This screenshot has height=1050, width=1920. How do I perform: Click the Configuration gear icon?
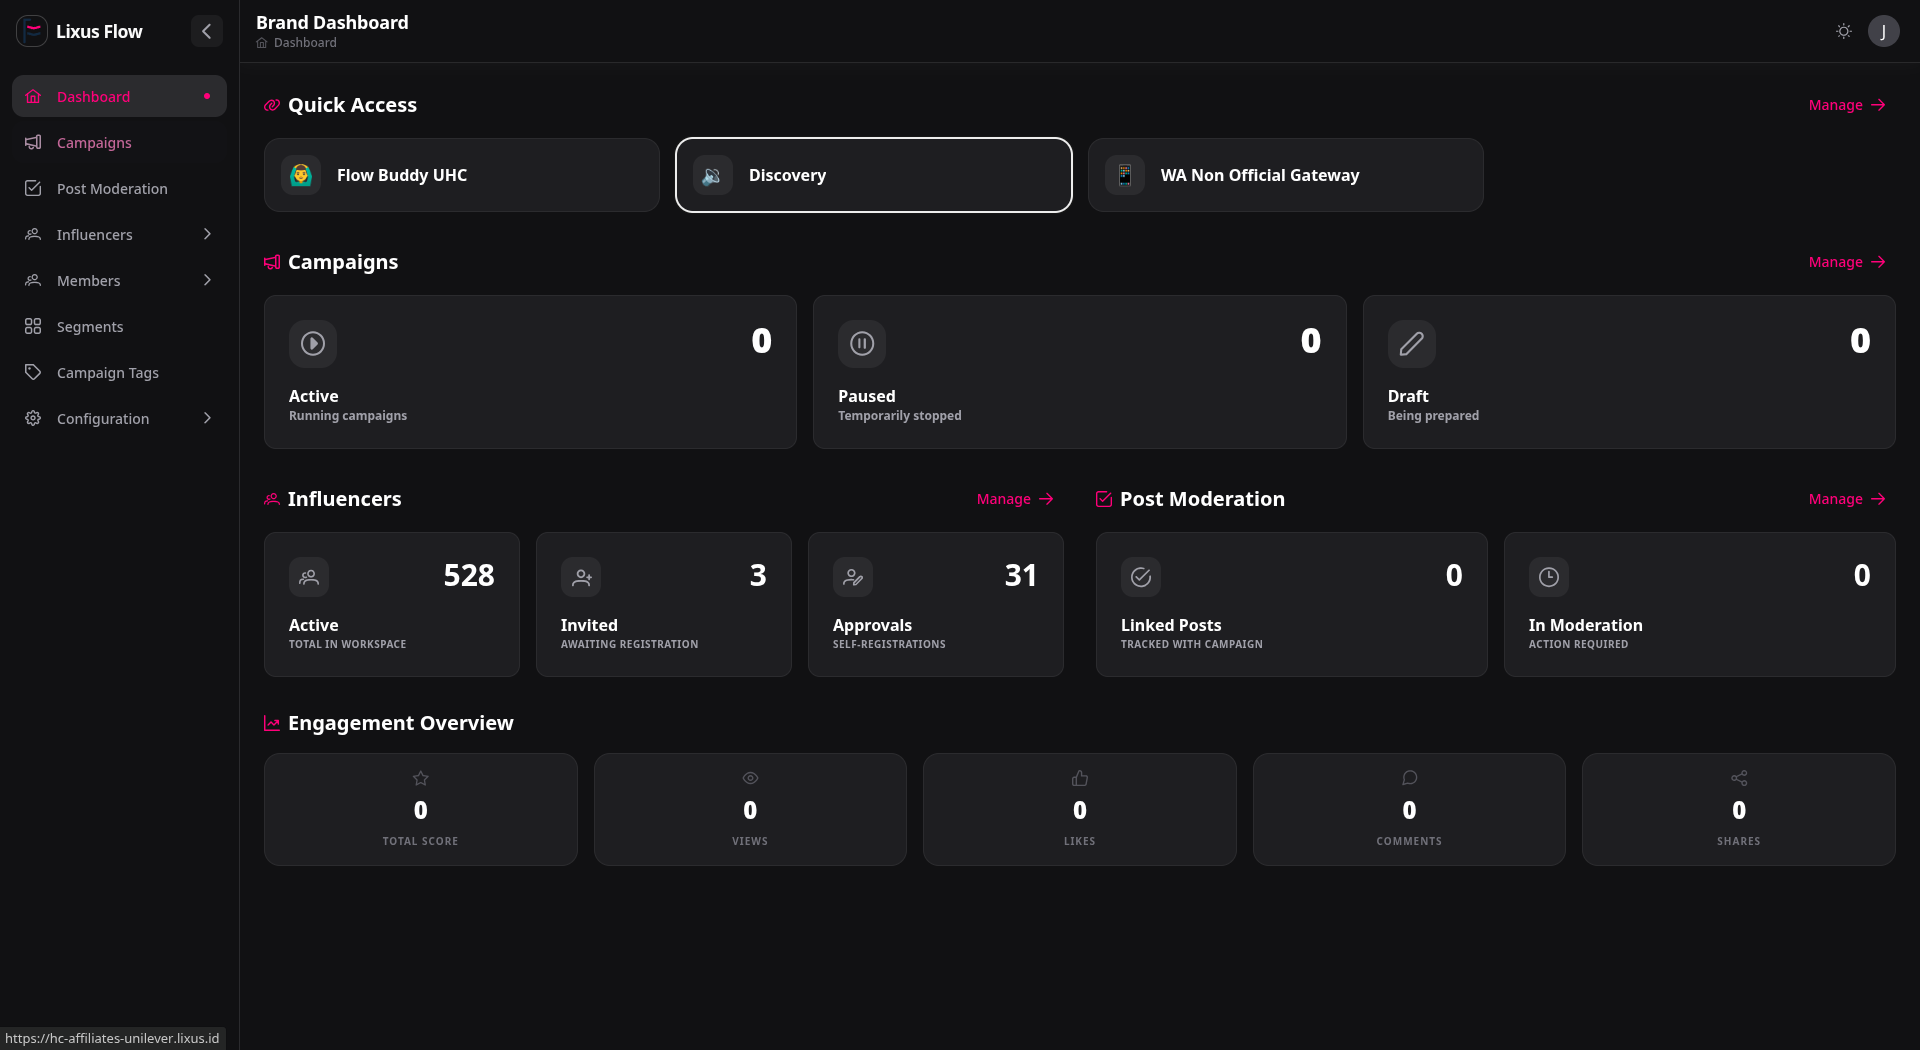[x=33, y=418]
